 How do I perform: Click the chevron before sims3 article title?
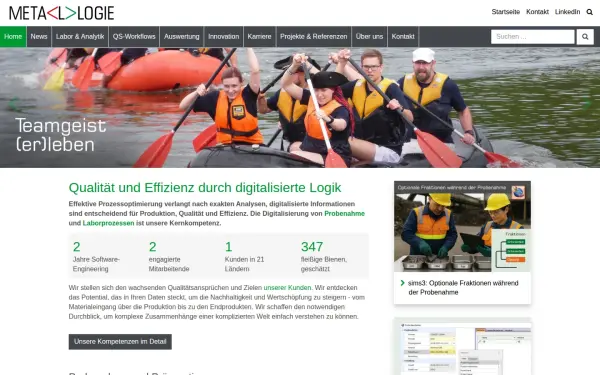(403, 283)
